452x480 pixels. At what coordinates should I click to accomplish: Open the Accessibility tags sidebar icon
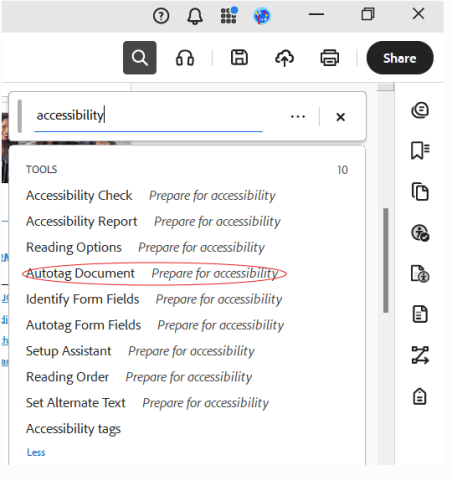click(420, 396)
